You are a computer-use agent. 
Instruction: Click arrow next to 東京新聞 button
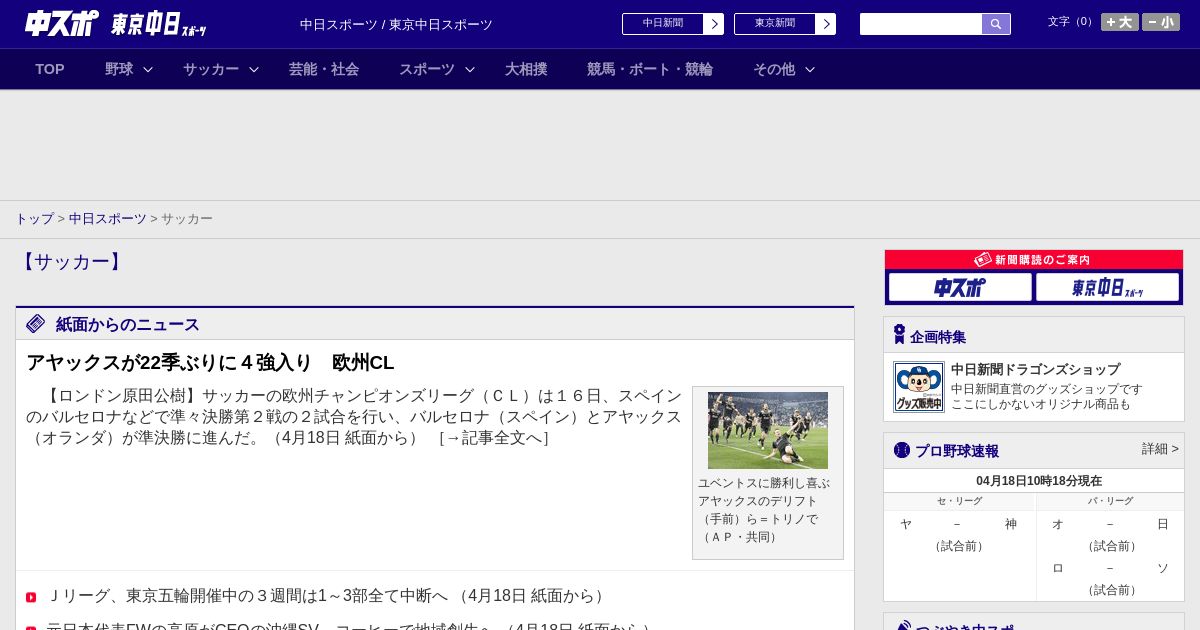click(826, 24)
